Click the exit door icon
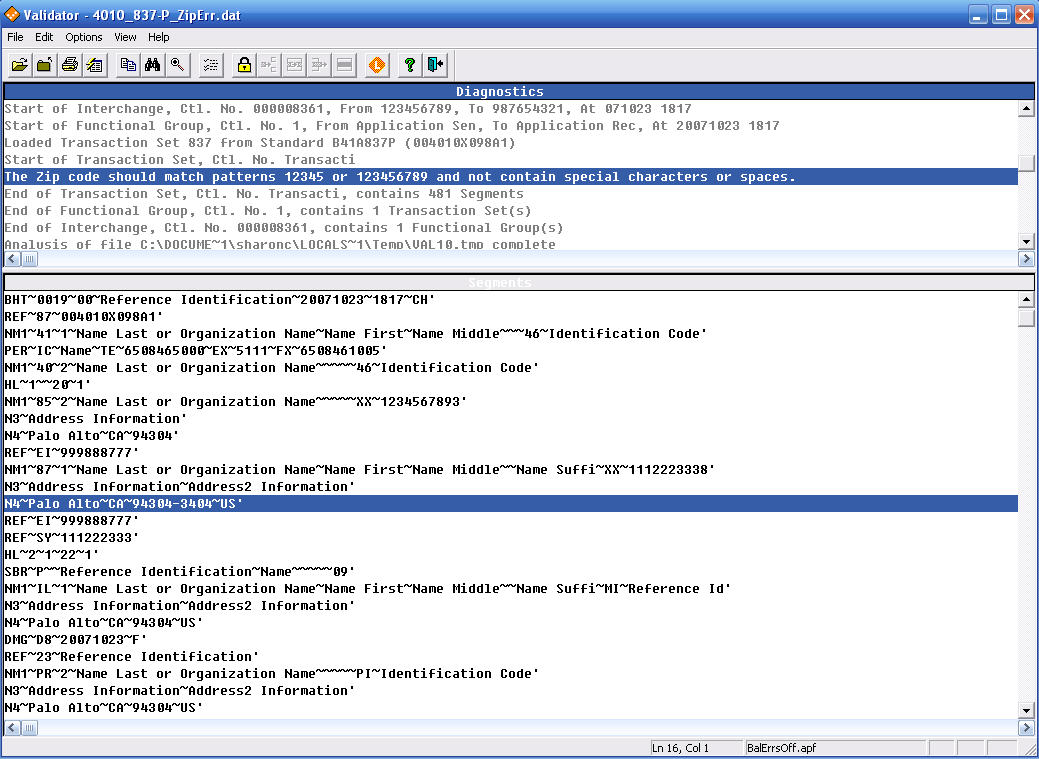Screen dimensions: 1039x759 click(435, 65)
